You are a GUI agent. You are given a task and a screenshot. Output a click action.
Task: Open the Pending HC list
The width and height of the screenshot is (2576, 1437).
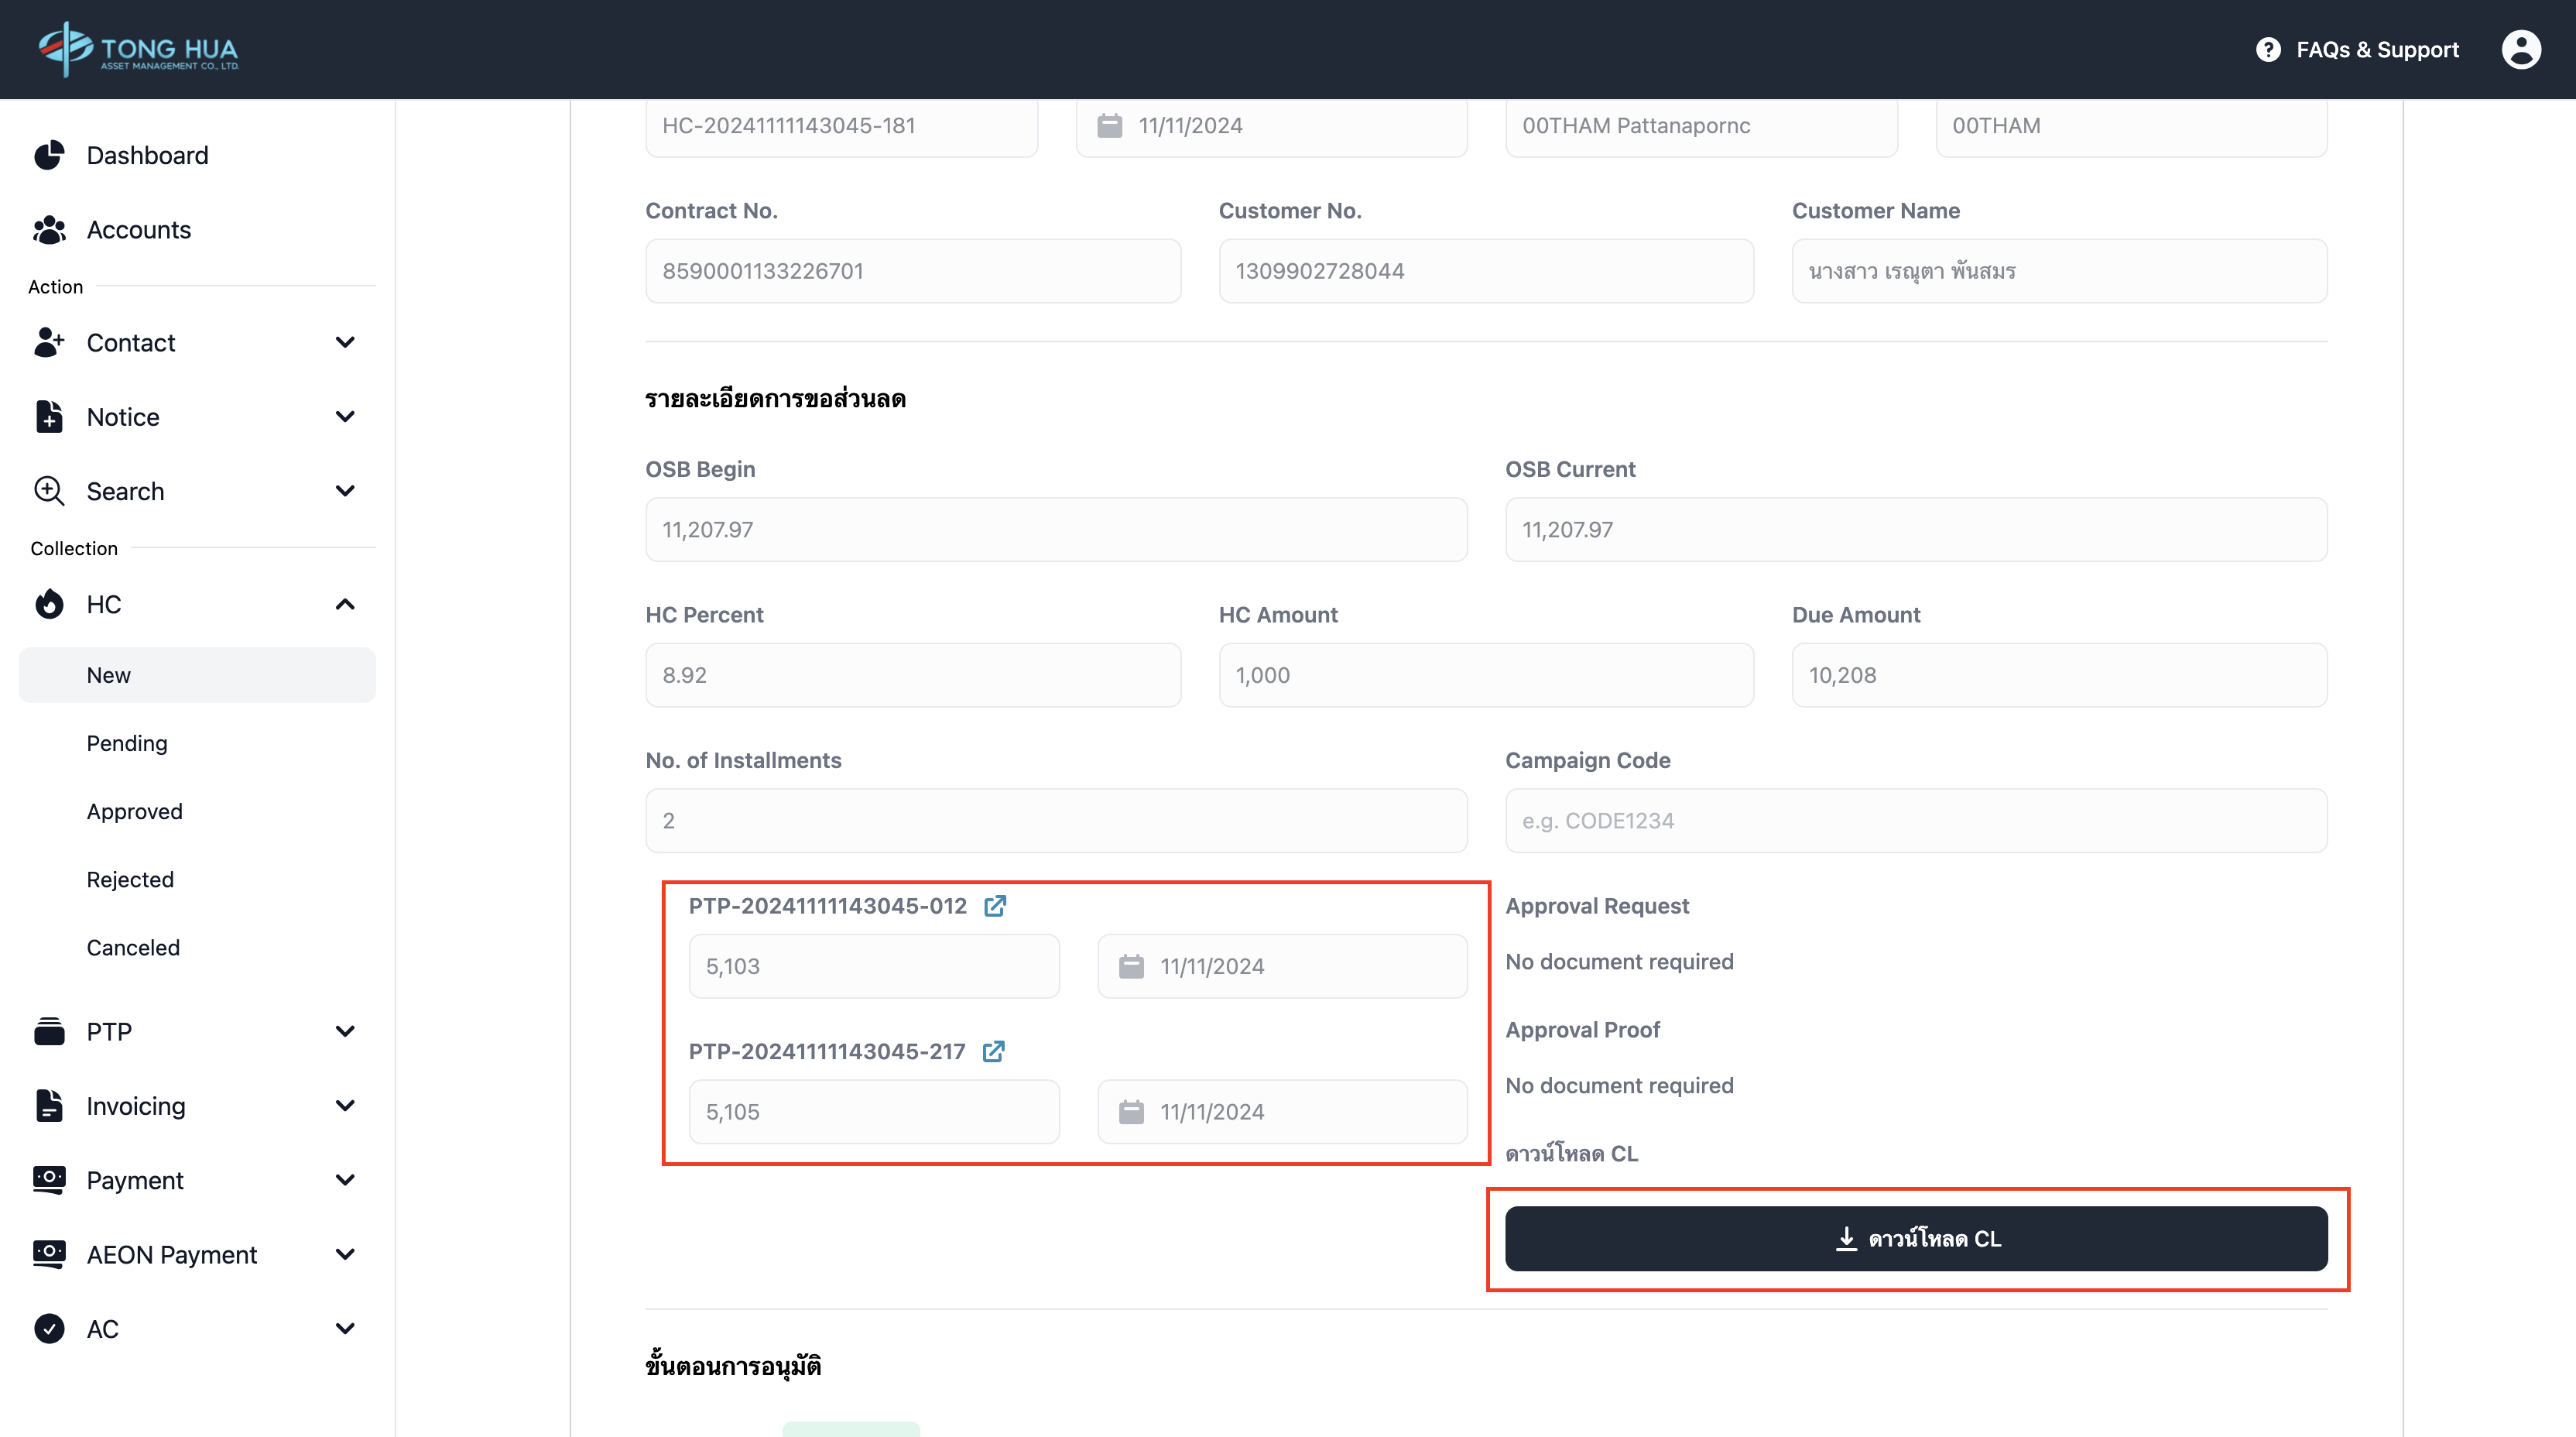pos(127,743)
